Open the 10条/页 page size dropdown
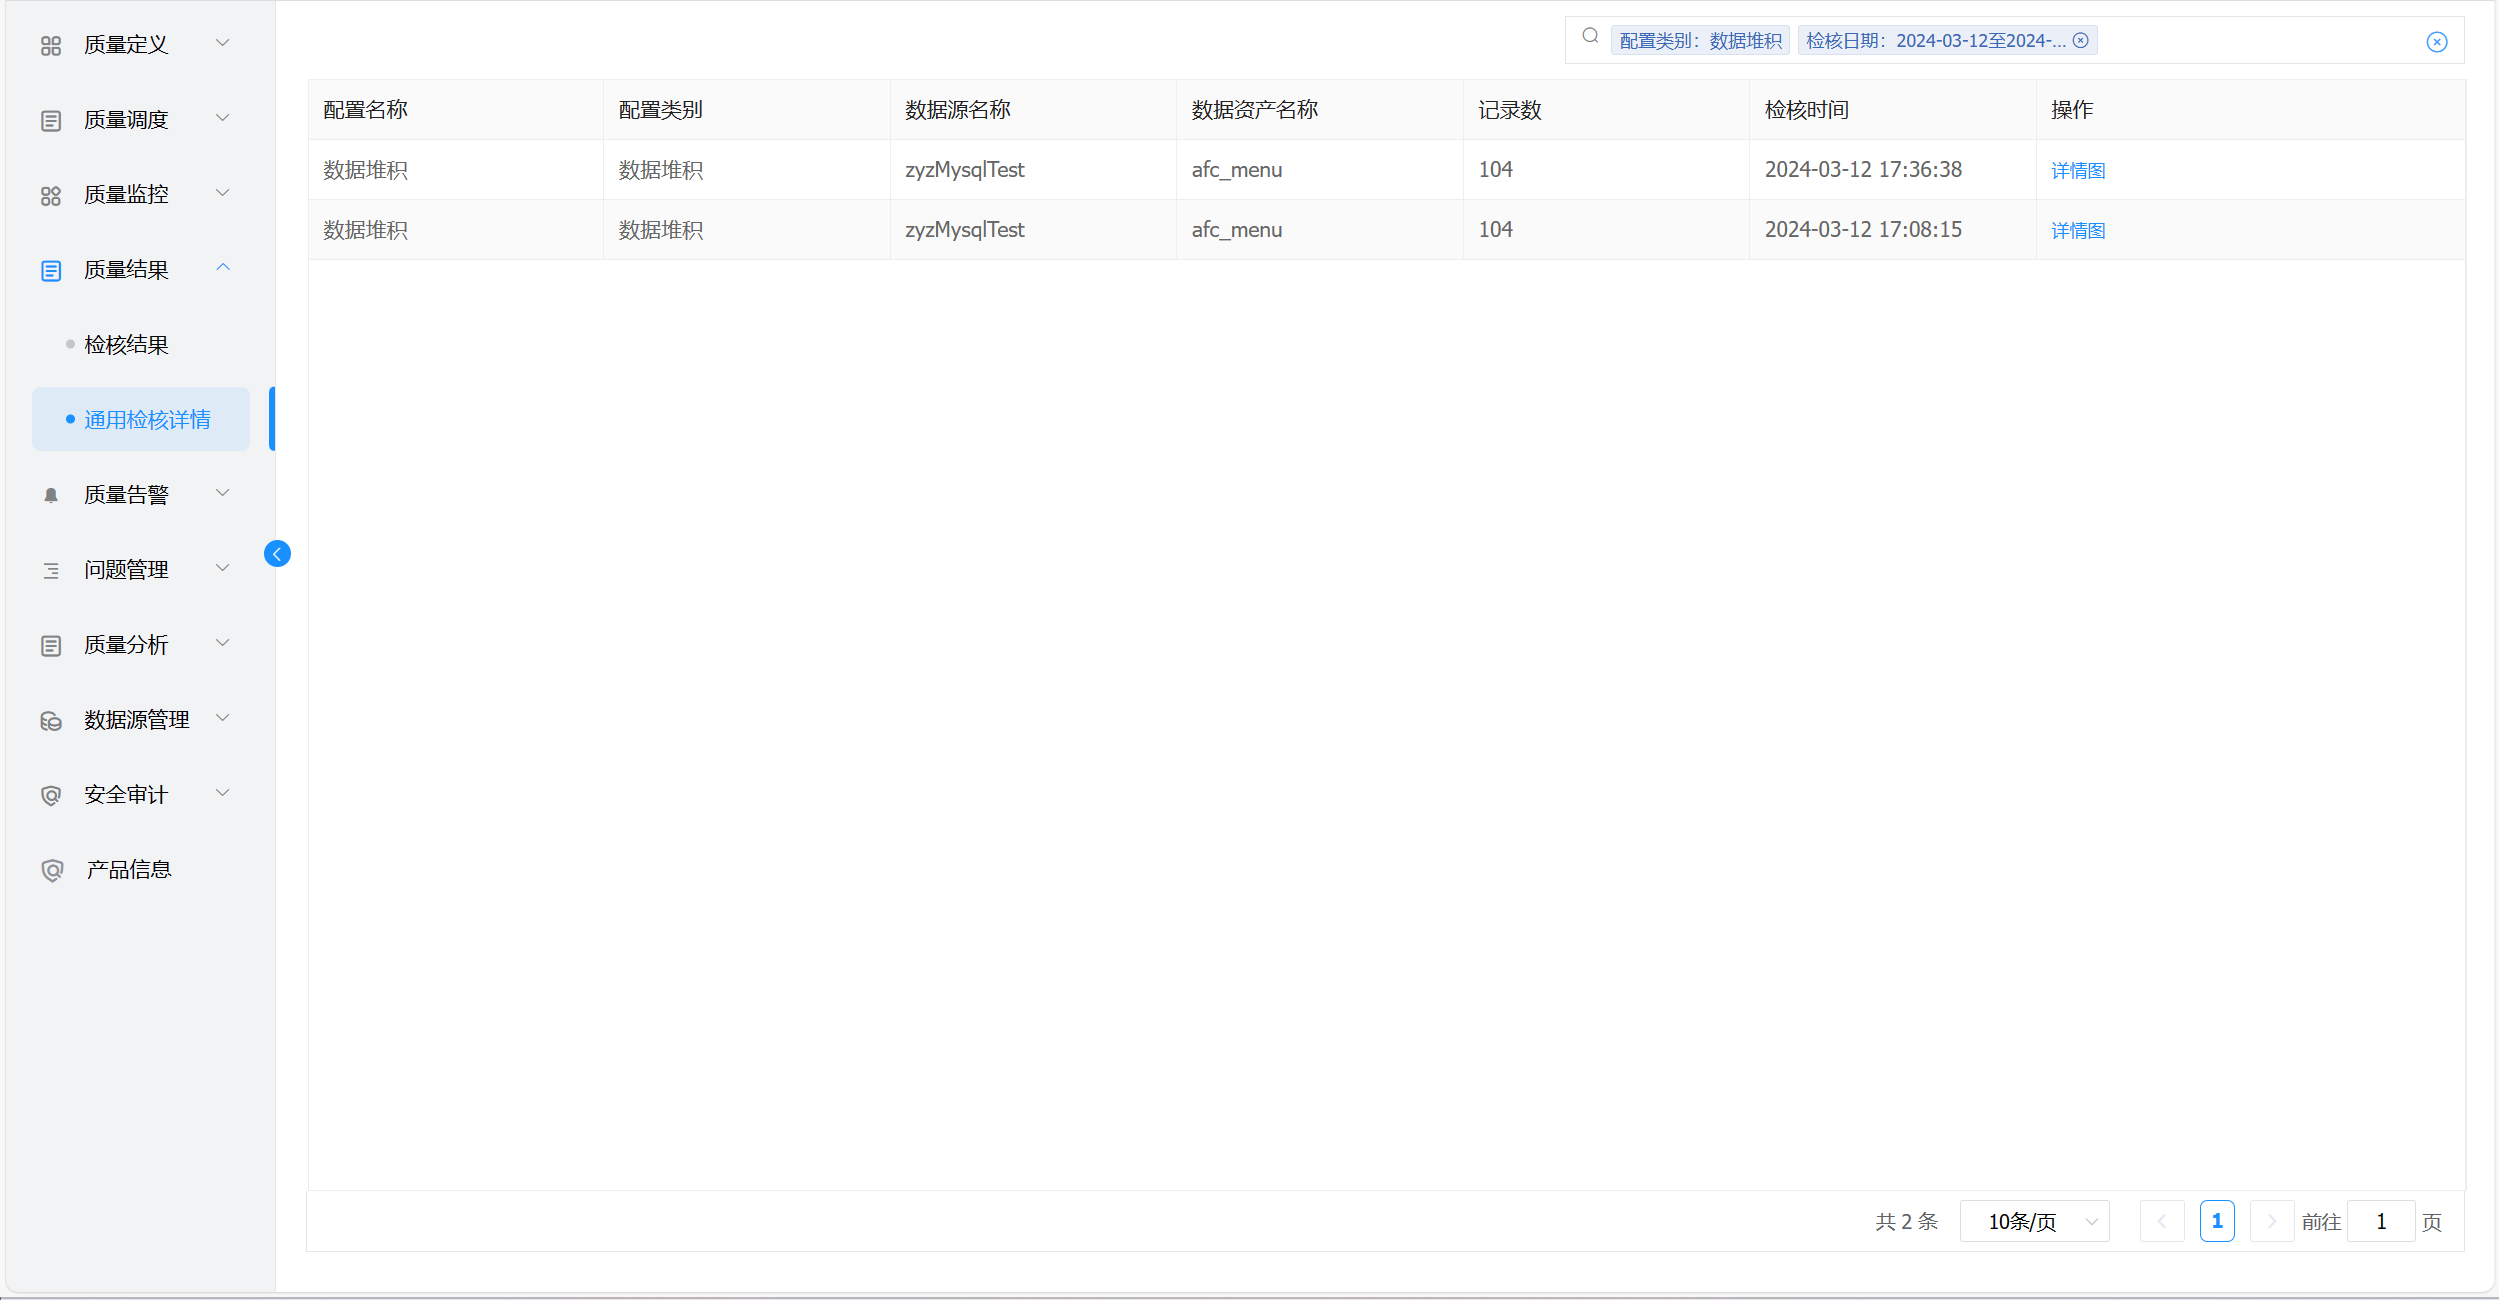 (2034, 1222)
